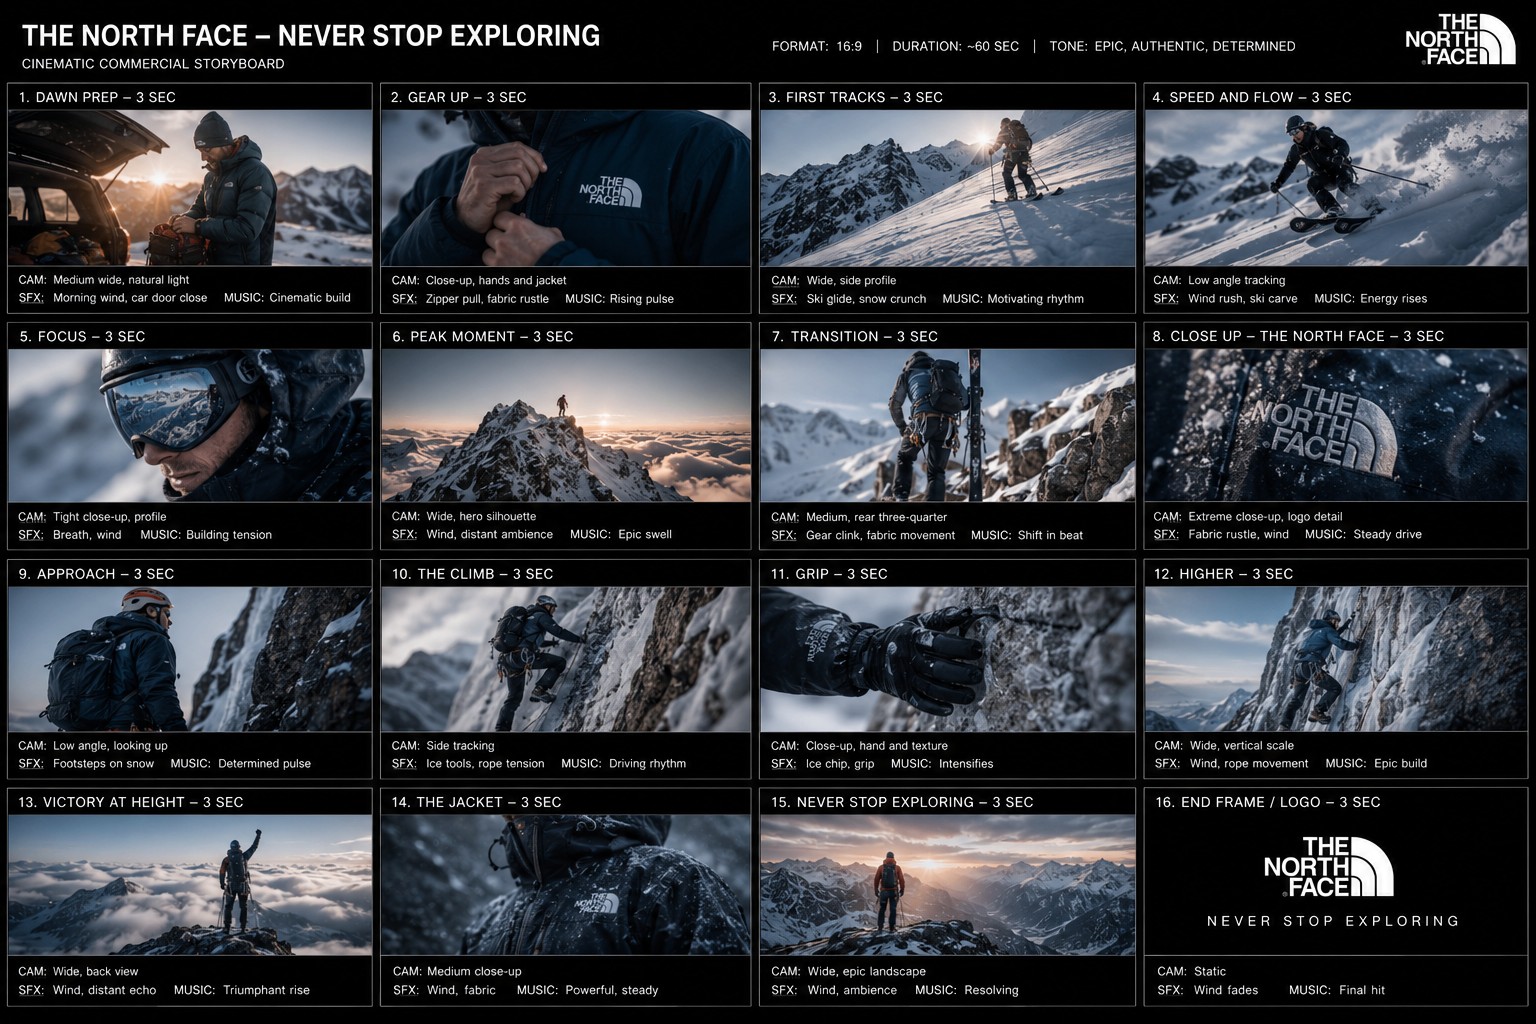Image resolution: width=1536 pixels, height=1024 pixels.
Task: Click the '4. SPEED AND FLOW – 3 SEC' heading
Action: click(1252, 97)
